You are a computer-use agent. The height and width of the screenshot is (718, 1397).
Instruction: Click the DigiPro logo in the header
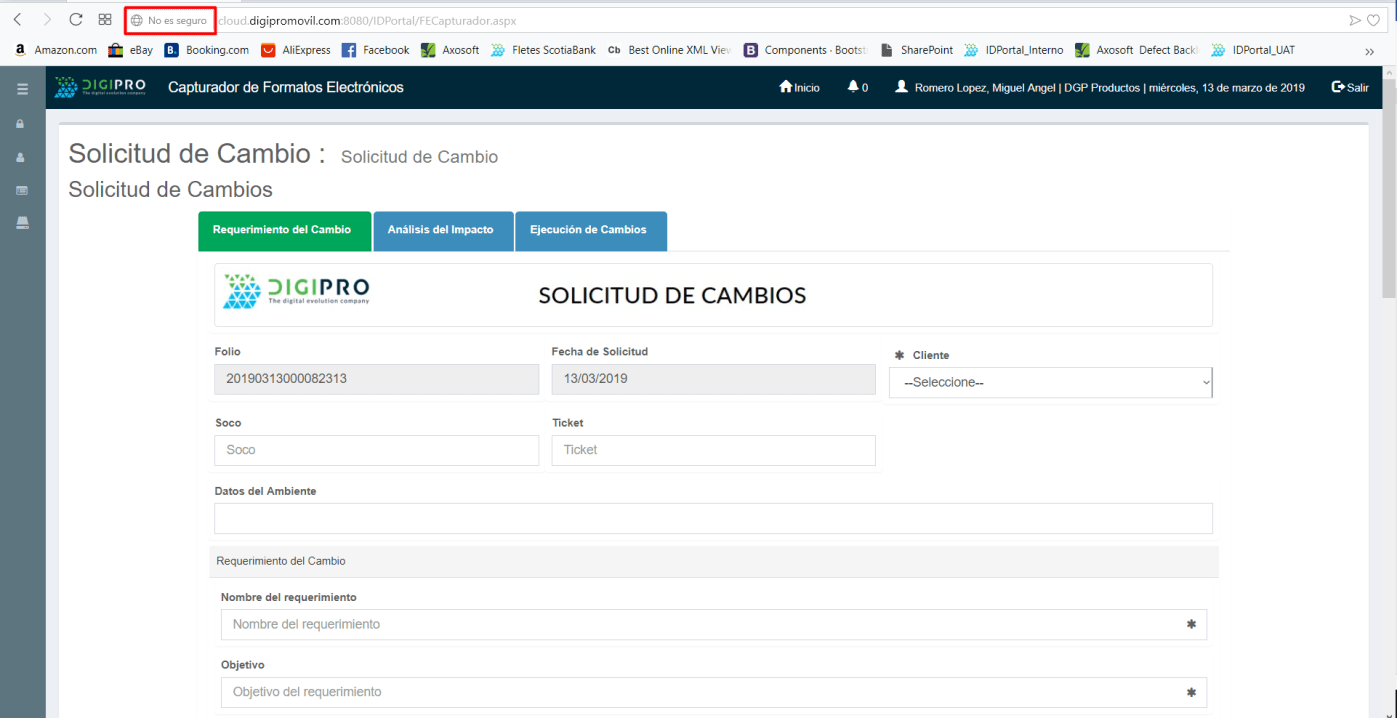click(100, 87)
